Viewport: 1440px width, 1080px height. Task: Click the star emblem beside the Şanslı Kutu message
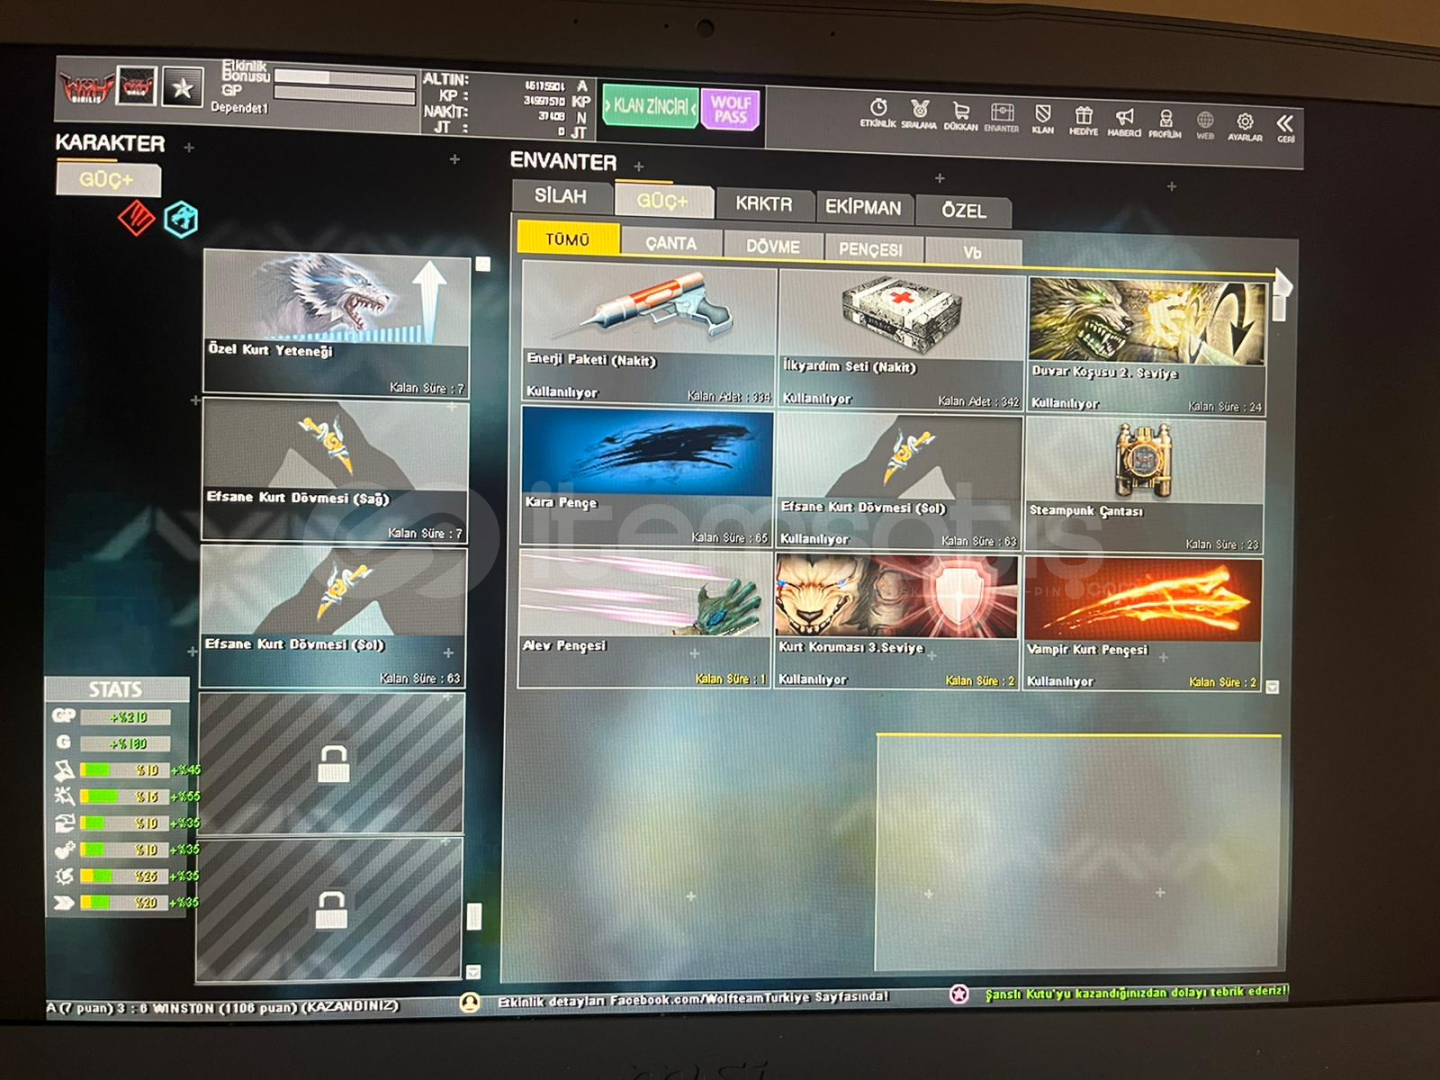[959, 994]
